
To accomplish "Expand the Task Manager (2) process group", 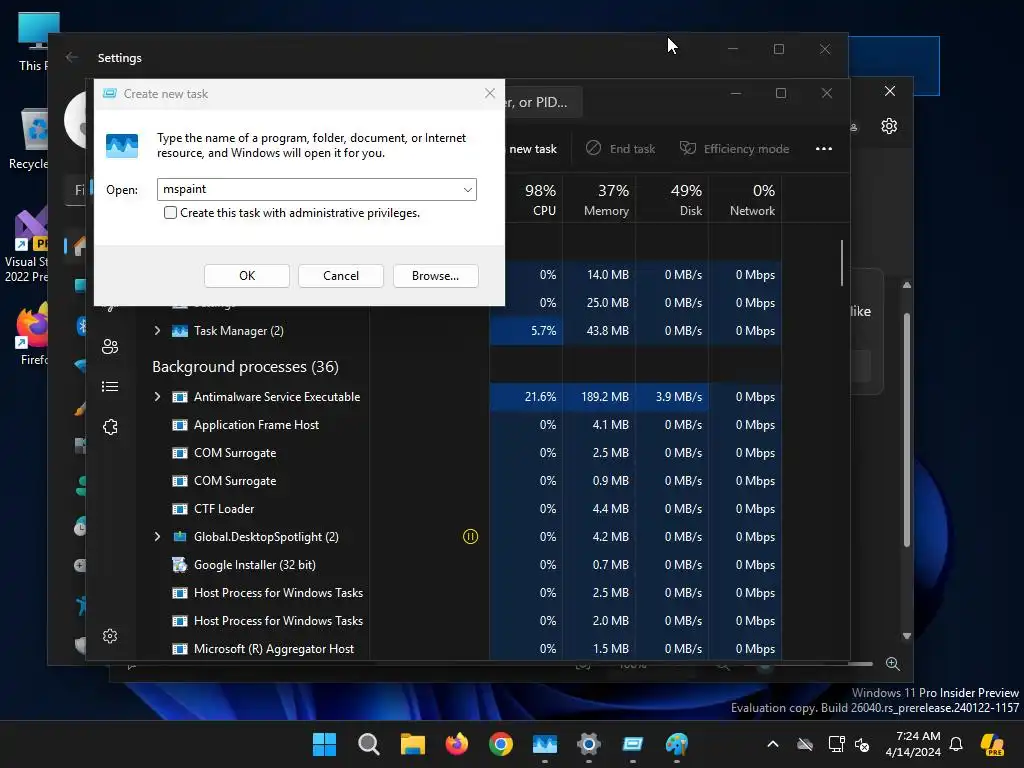I will pyautogui.click(x=157, y=330).
